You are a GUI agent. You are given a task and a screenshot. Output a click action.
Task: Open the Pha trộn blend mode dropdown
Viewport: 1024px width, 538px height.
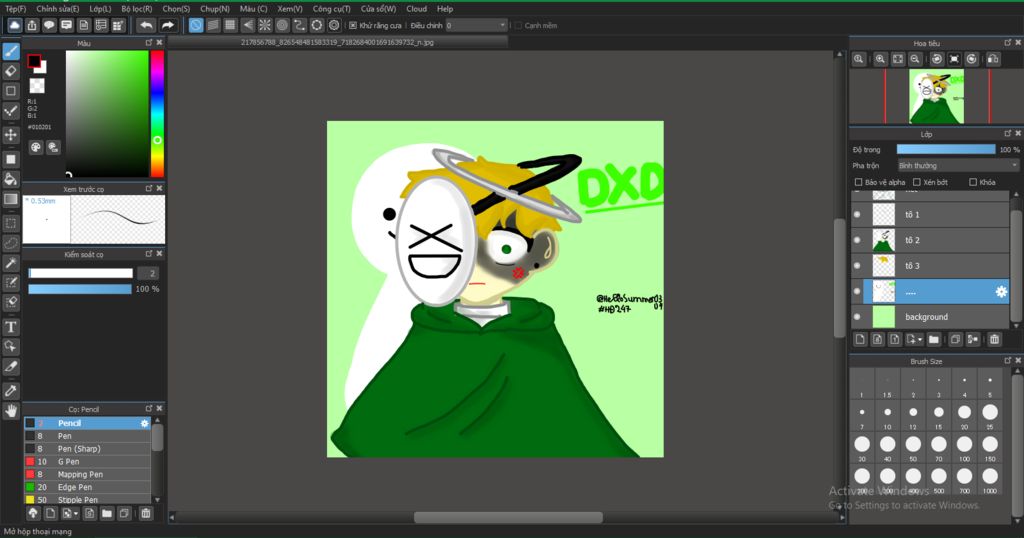[x=958, y=166]
